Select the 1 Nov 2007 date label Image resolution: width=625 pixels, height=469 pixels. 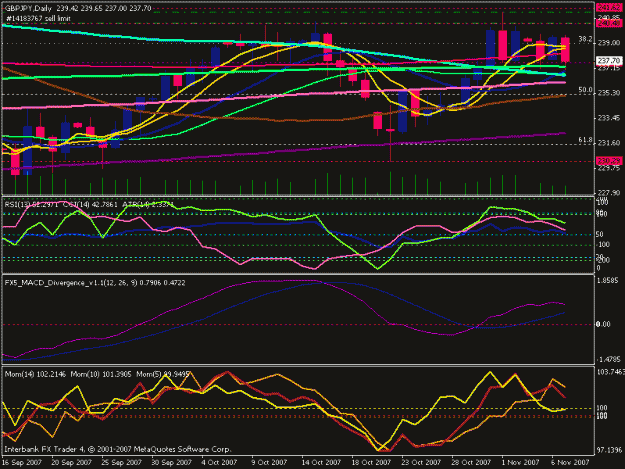(x=521, y=462)
